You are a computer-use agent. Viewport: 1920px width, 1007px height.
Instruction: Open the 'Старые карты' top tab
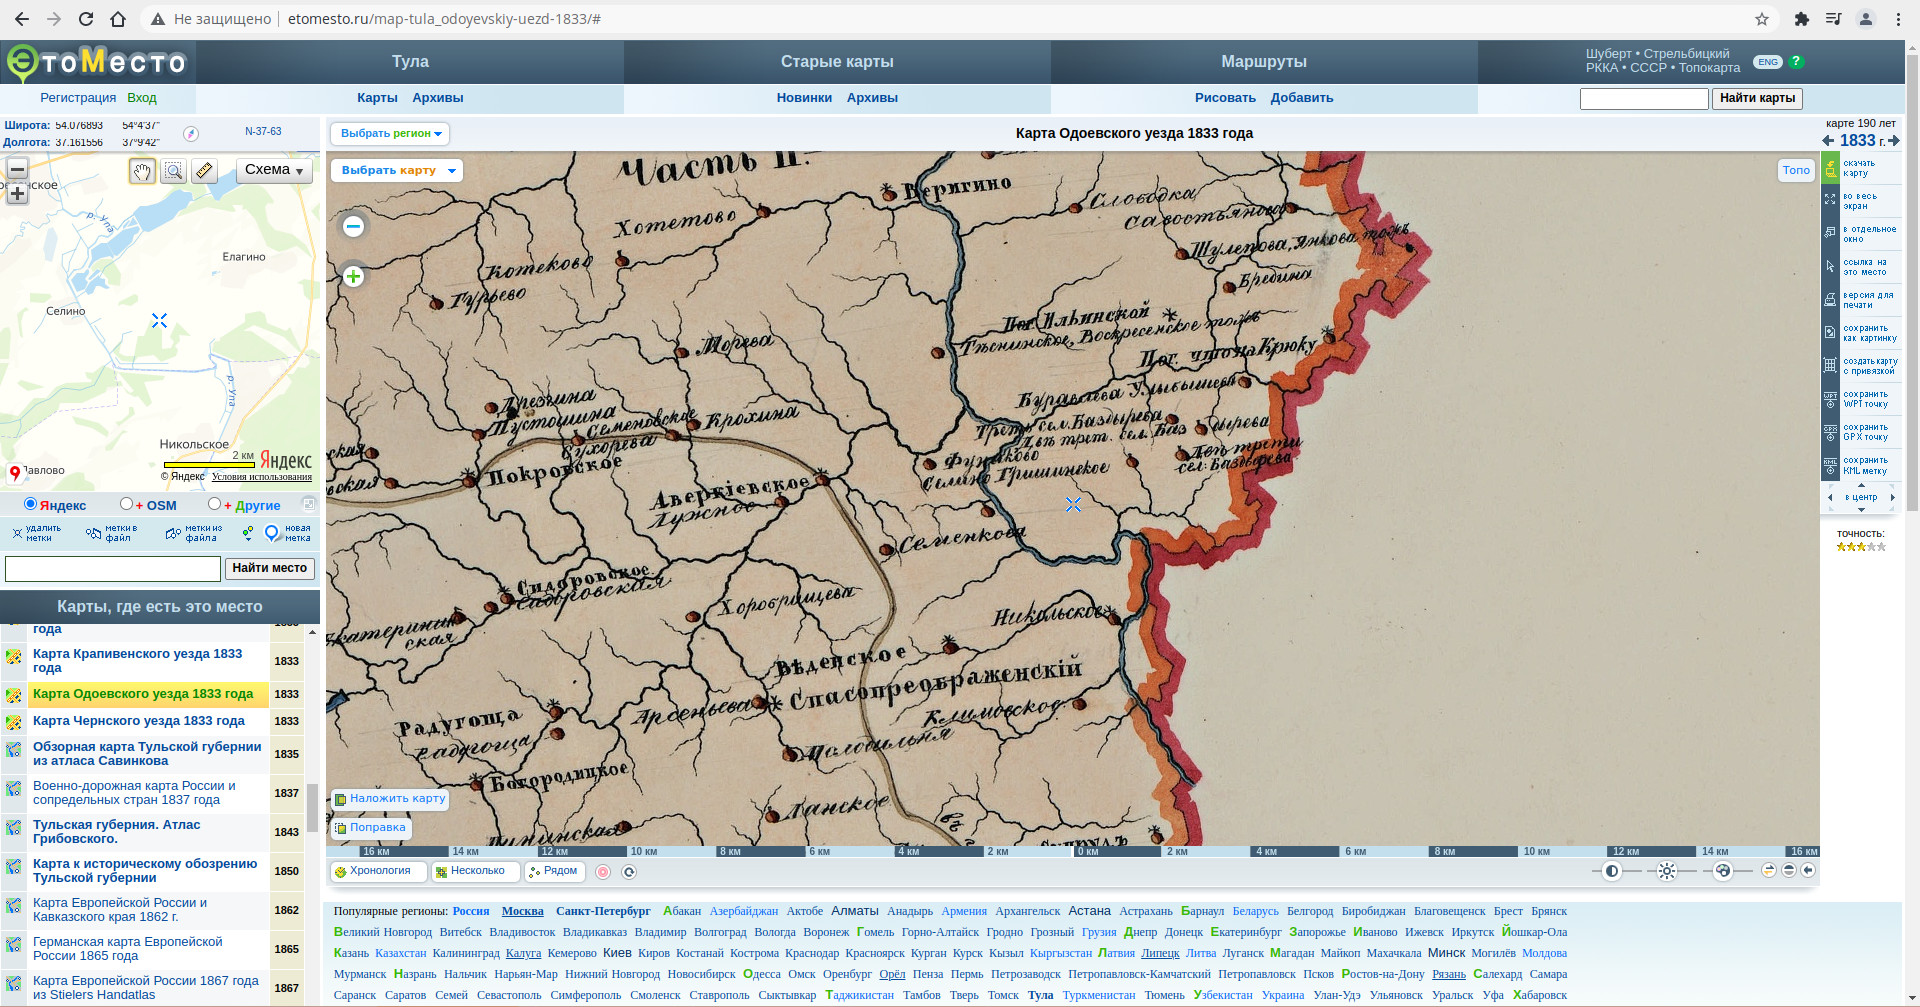[837, 62]
